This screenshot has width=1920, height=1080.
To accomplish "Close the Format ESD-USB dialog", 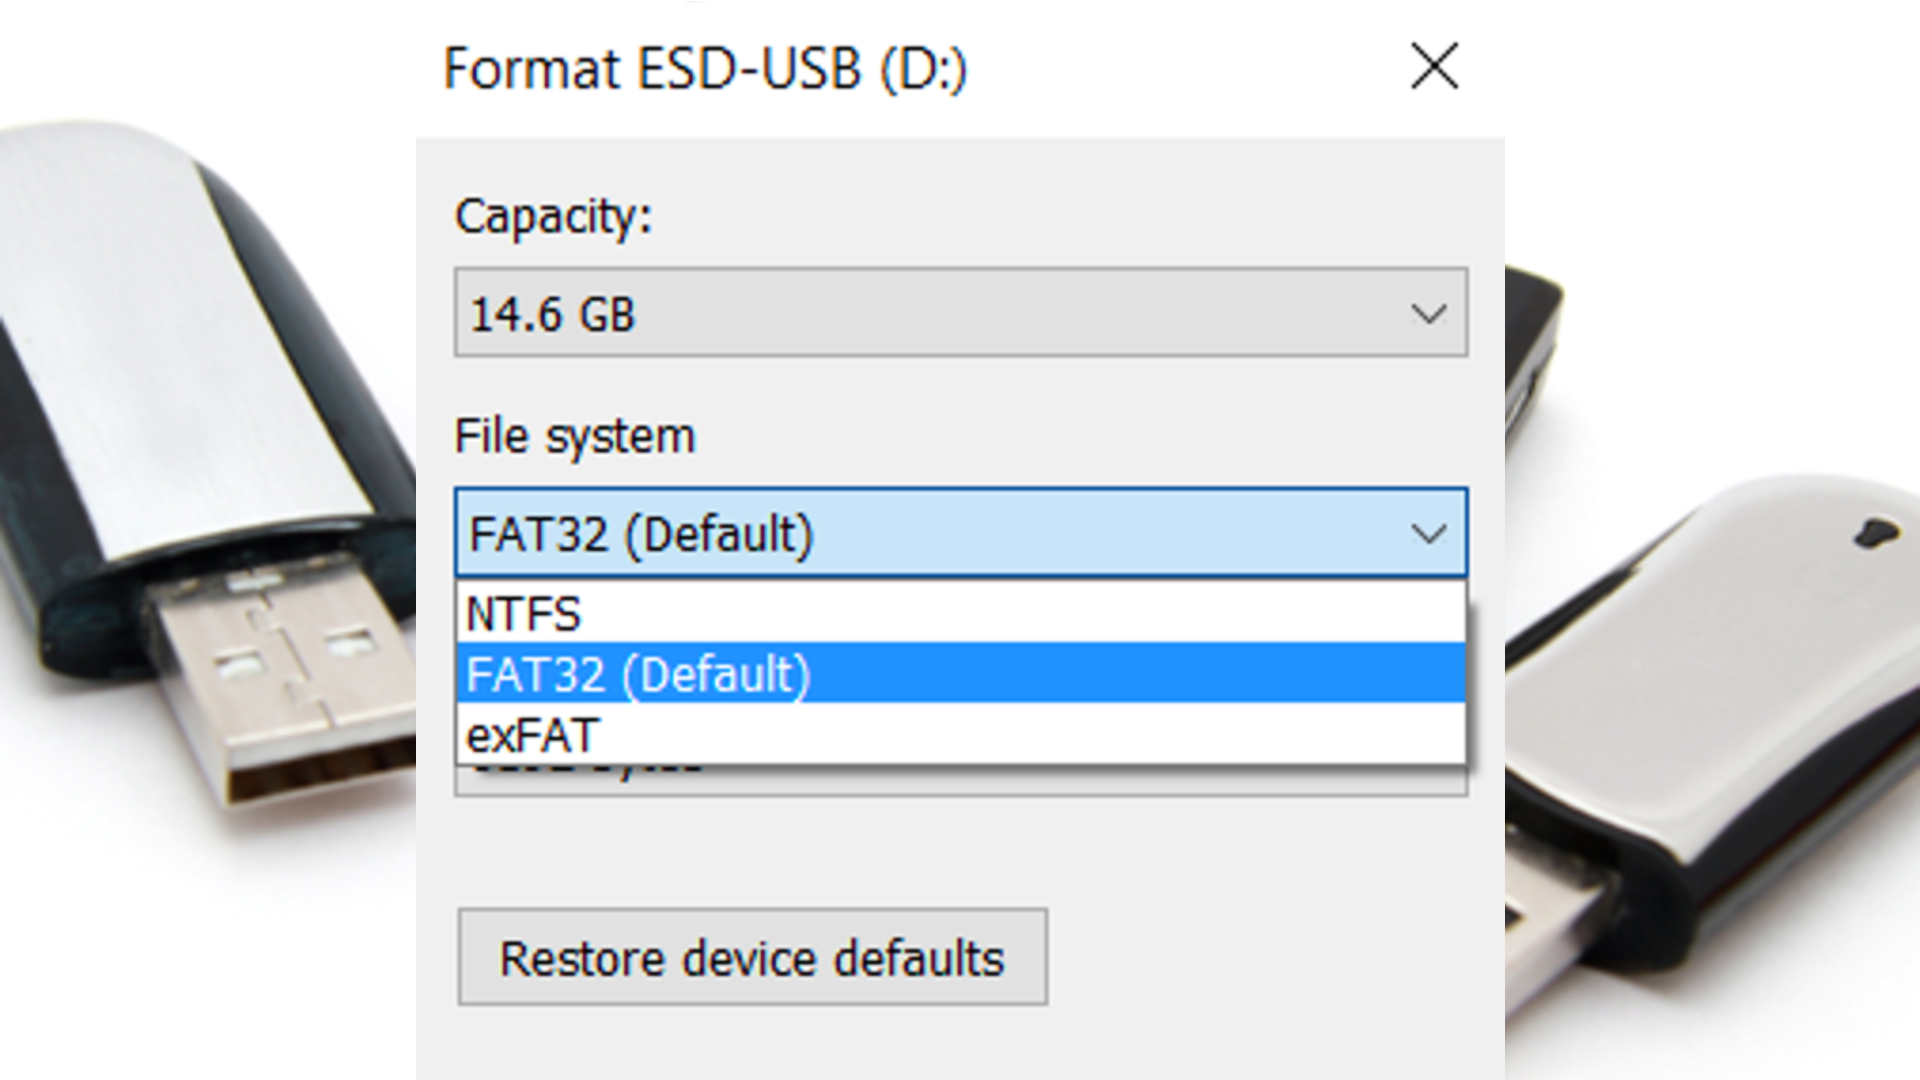I will click(1434, 67).
